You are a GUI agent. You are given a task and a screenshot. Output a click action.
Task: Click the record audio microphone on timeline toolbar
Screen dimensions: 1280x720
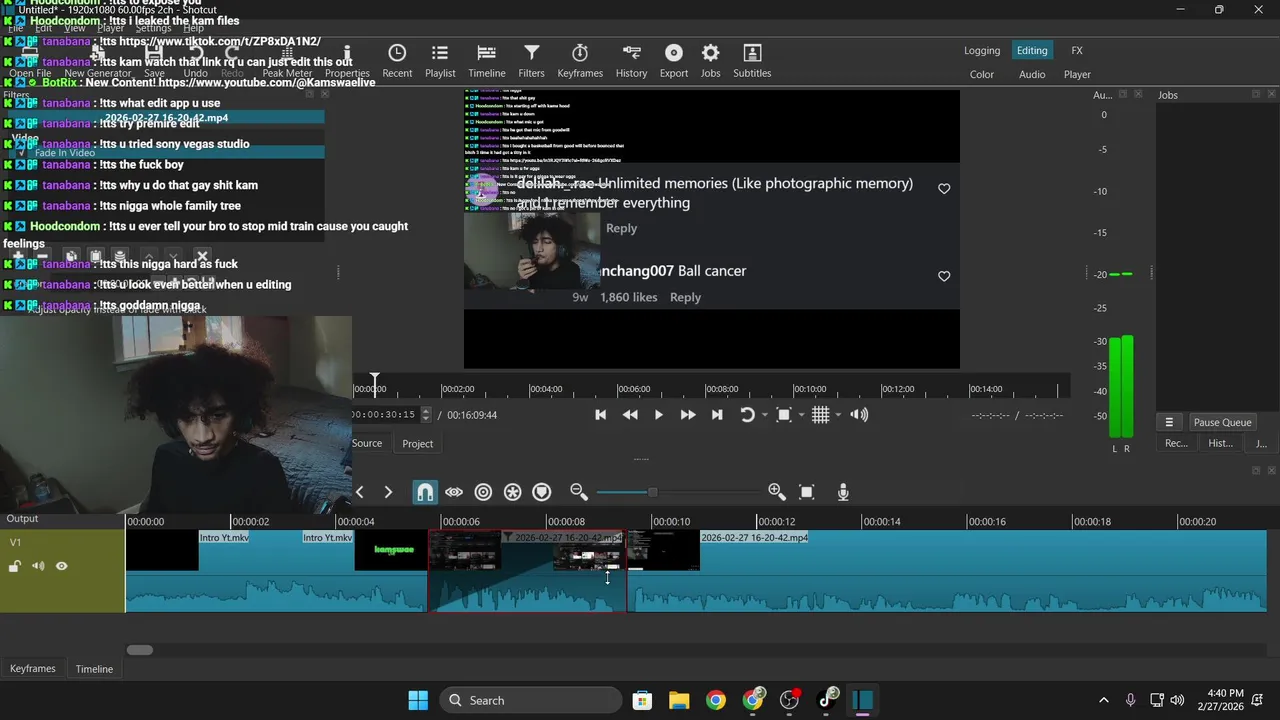pos(843,491)
